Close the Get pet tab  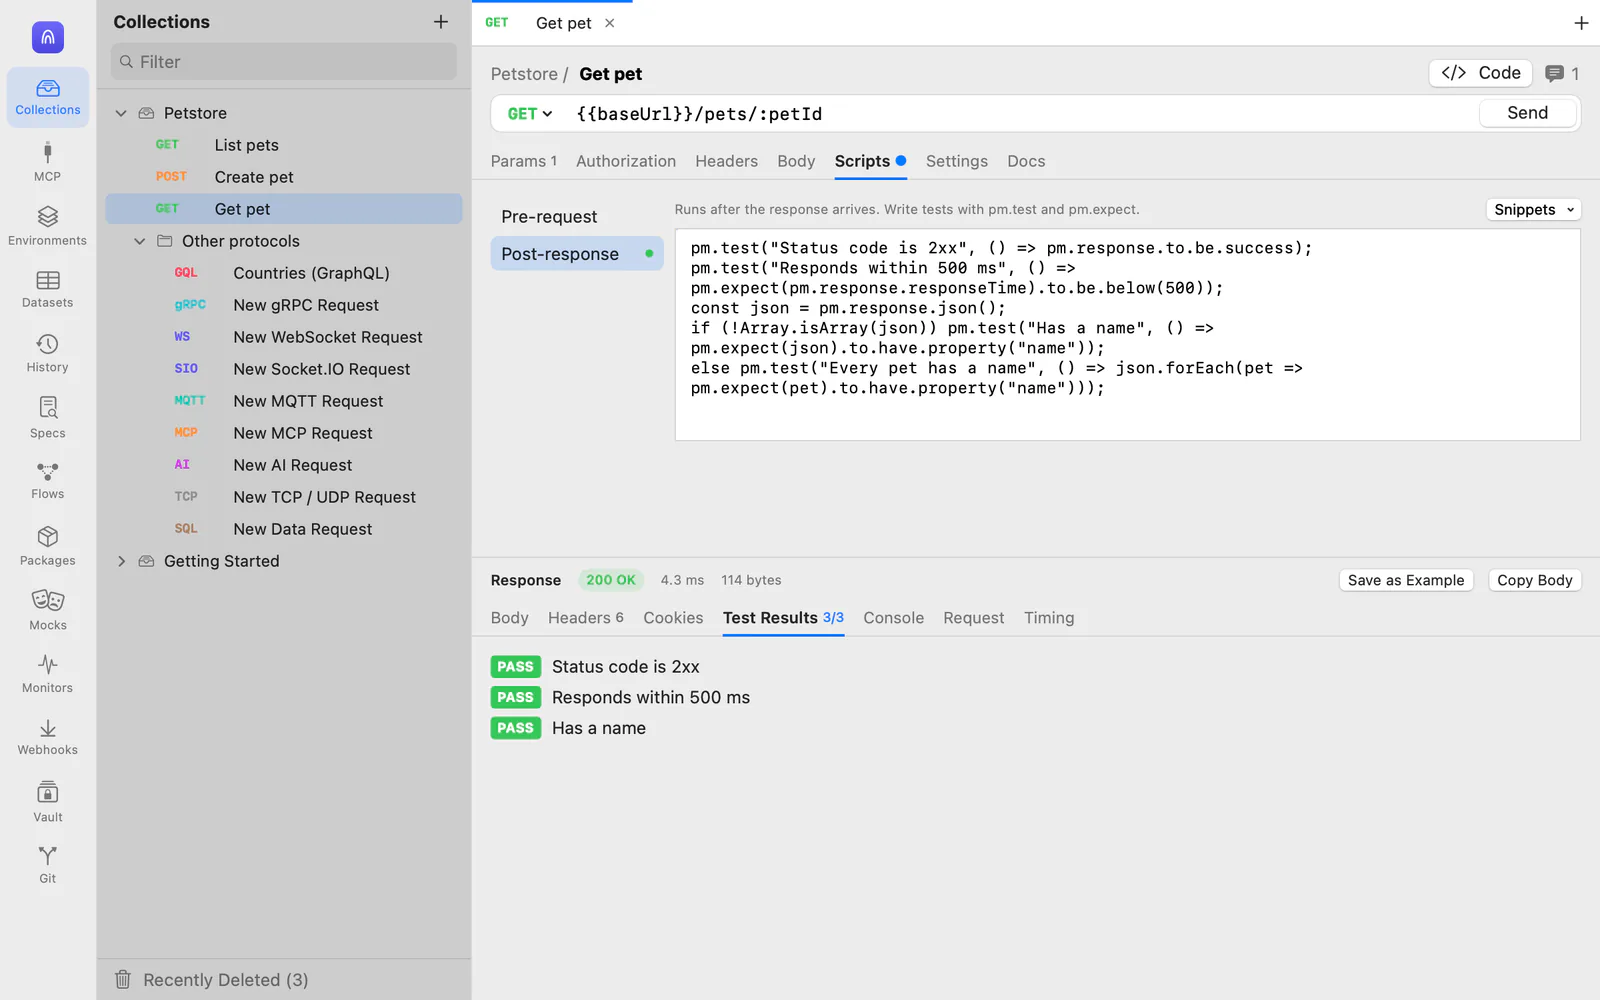pos(610,23)
